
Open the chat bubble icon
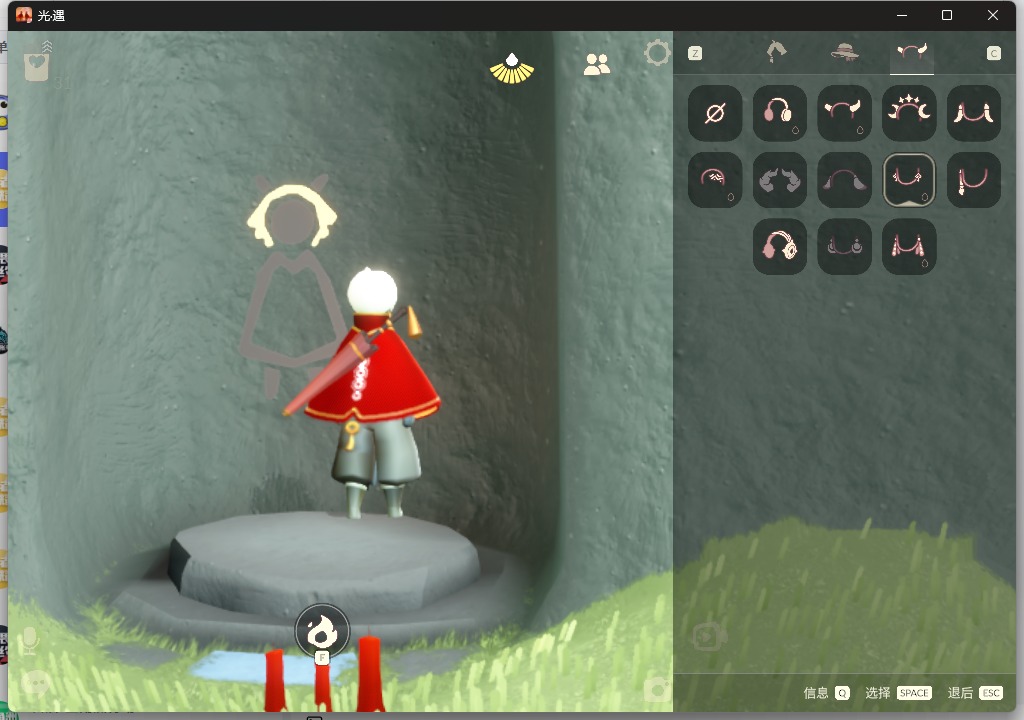coord(36,683)
